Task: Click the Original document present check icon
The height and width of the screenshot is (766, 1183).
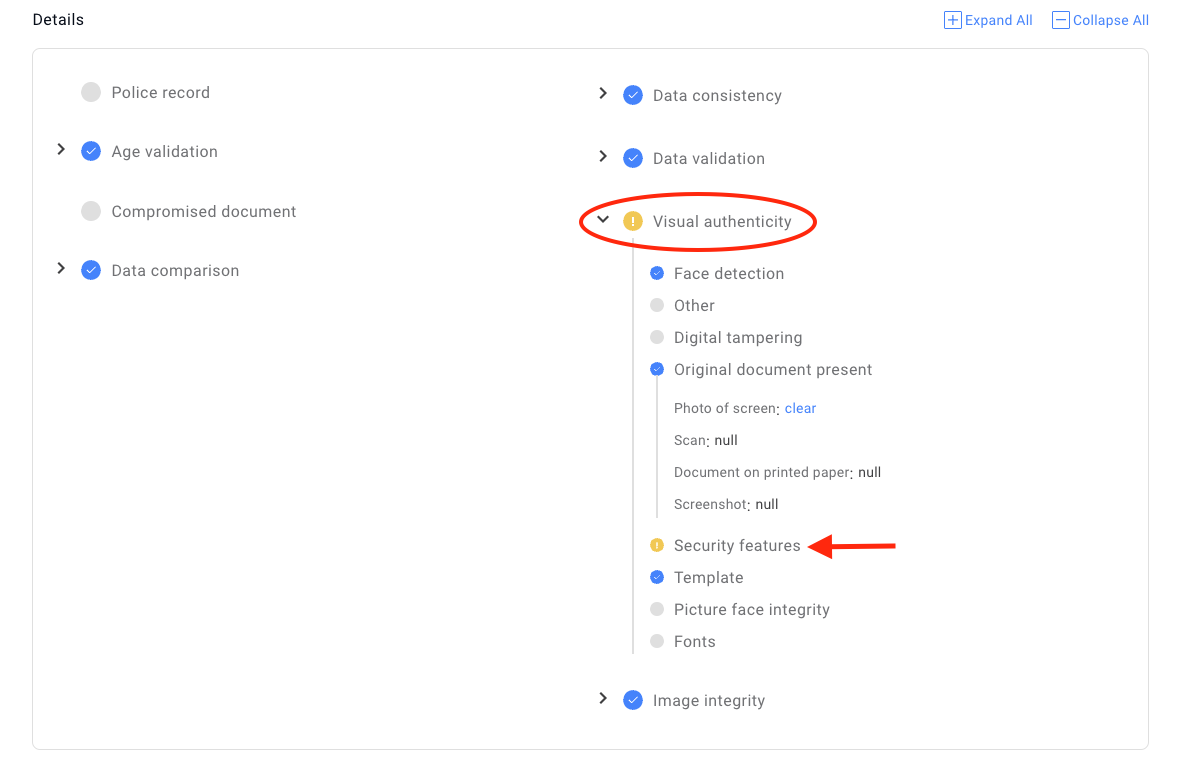Action: point(657,369)
